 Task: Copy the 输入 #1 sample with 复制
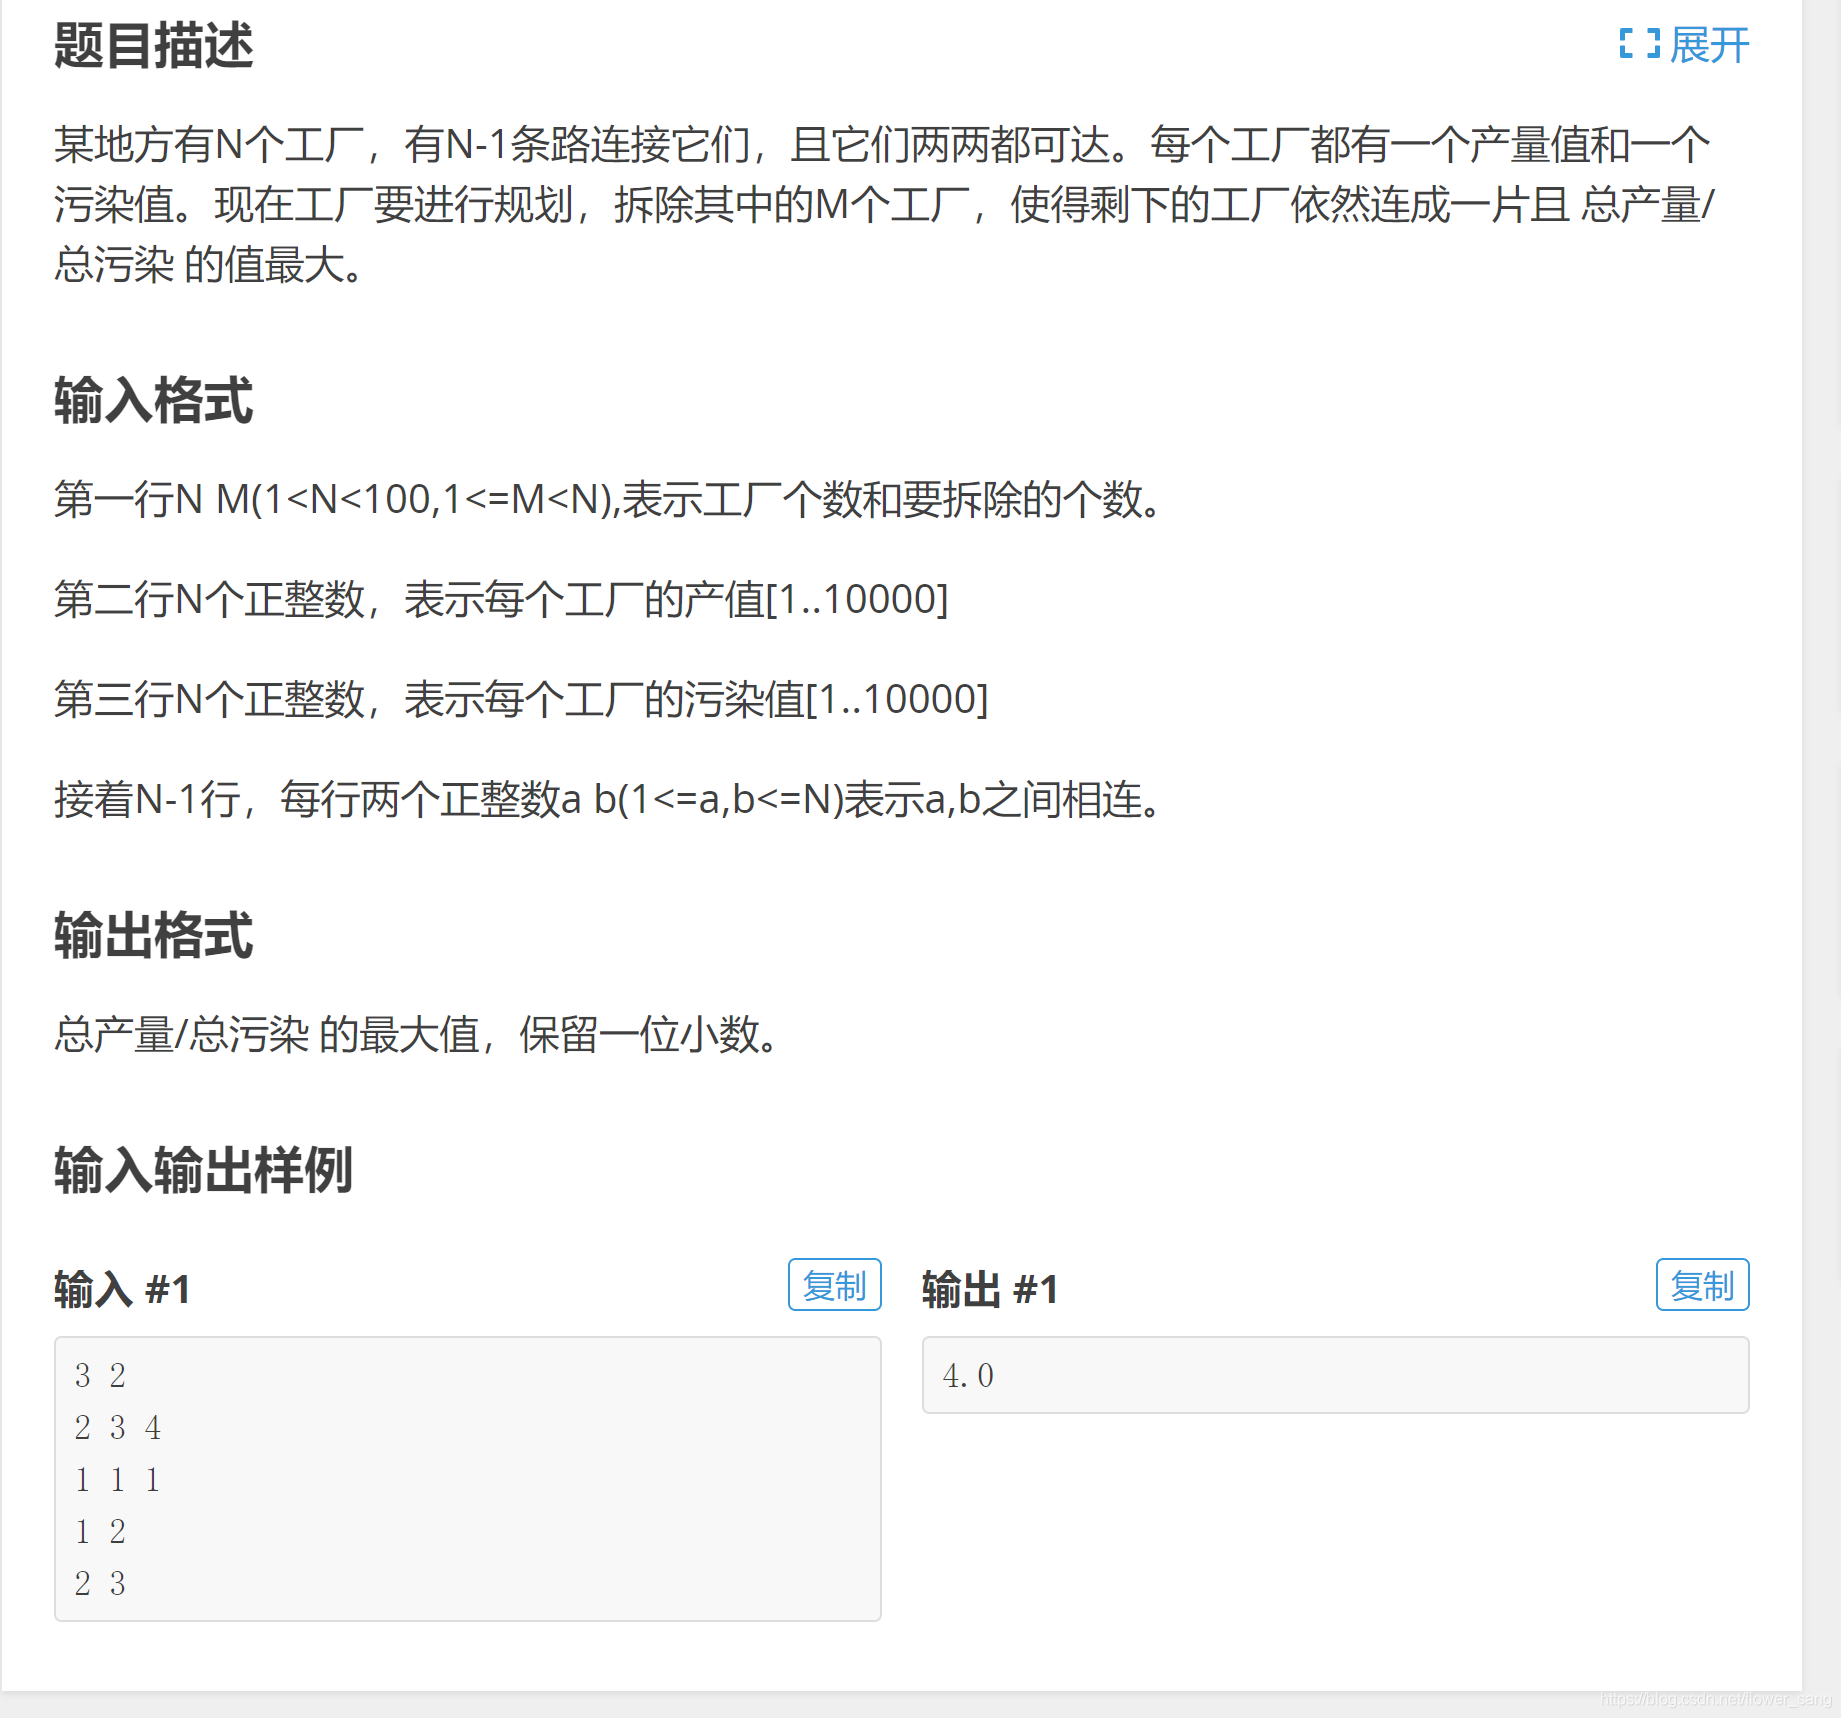tap(834, 1285)
